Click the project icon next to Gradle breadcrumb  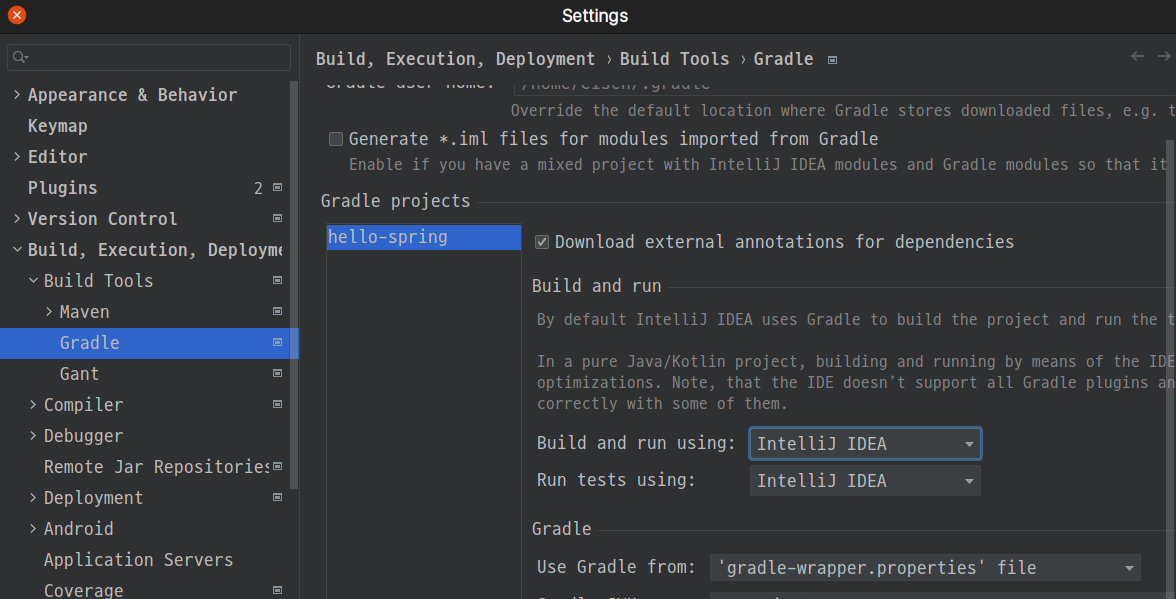point(832,60)
